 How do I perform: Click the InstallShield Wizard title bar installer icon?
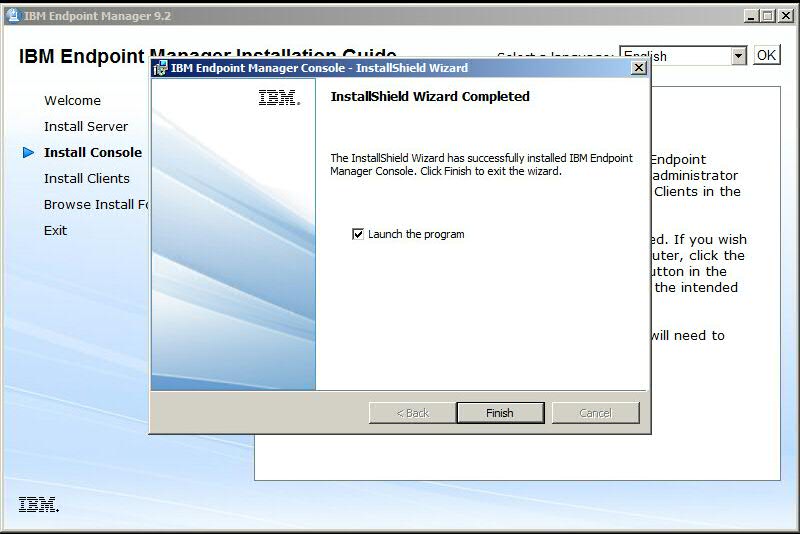(x=161, y=68)
